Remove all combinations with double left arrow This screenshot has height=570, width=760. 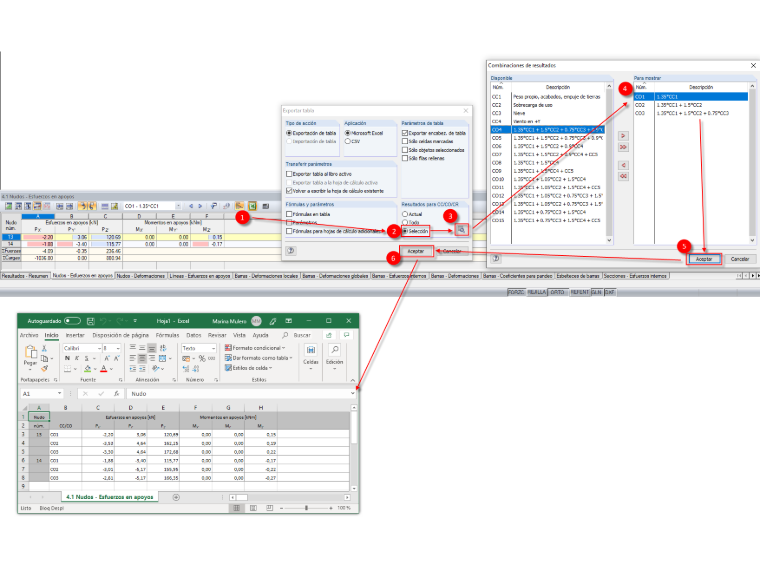point(623,176)
